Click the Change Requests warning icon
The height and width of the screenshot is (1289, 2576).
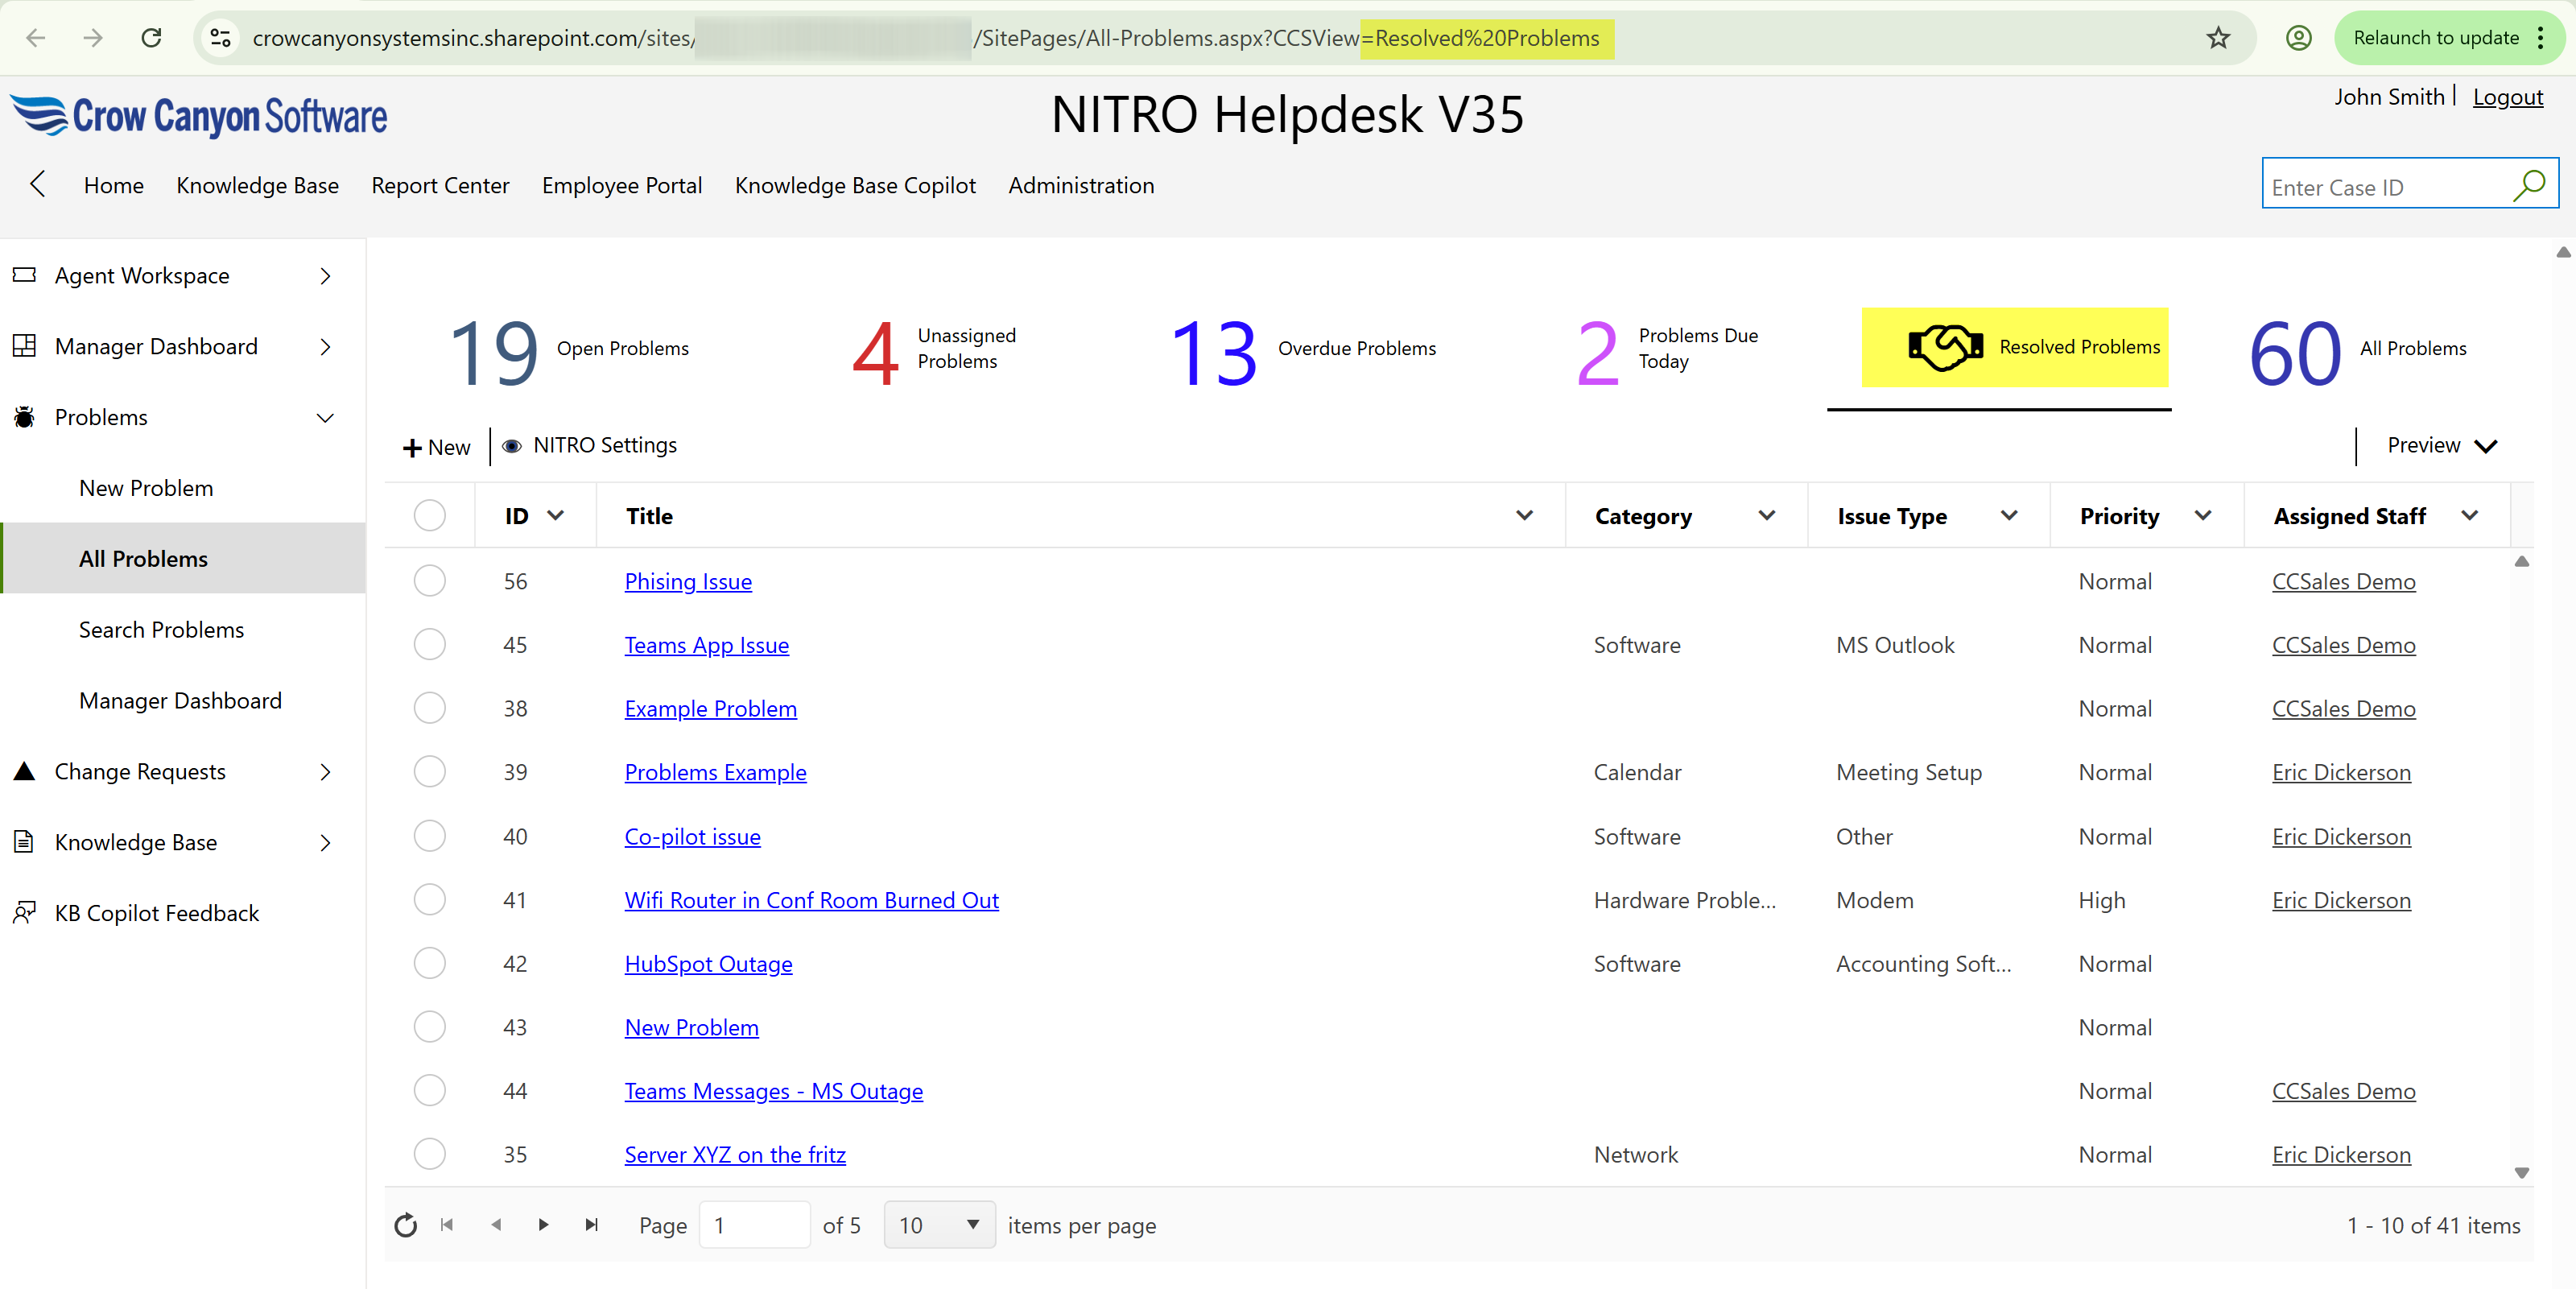24,771
